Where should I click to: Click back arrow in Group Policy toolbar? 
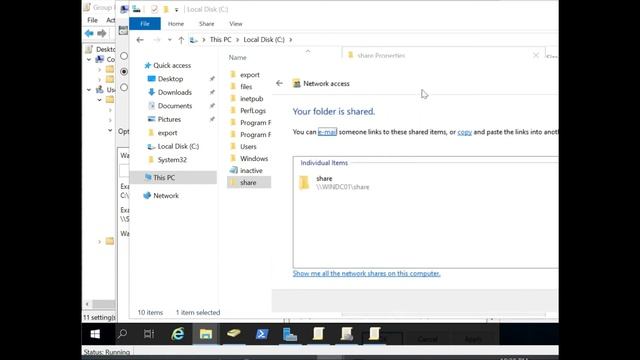[89, 33]
